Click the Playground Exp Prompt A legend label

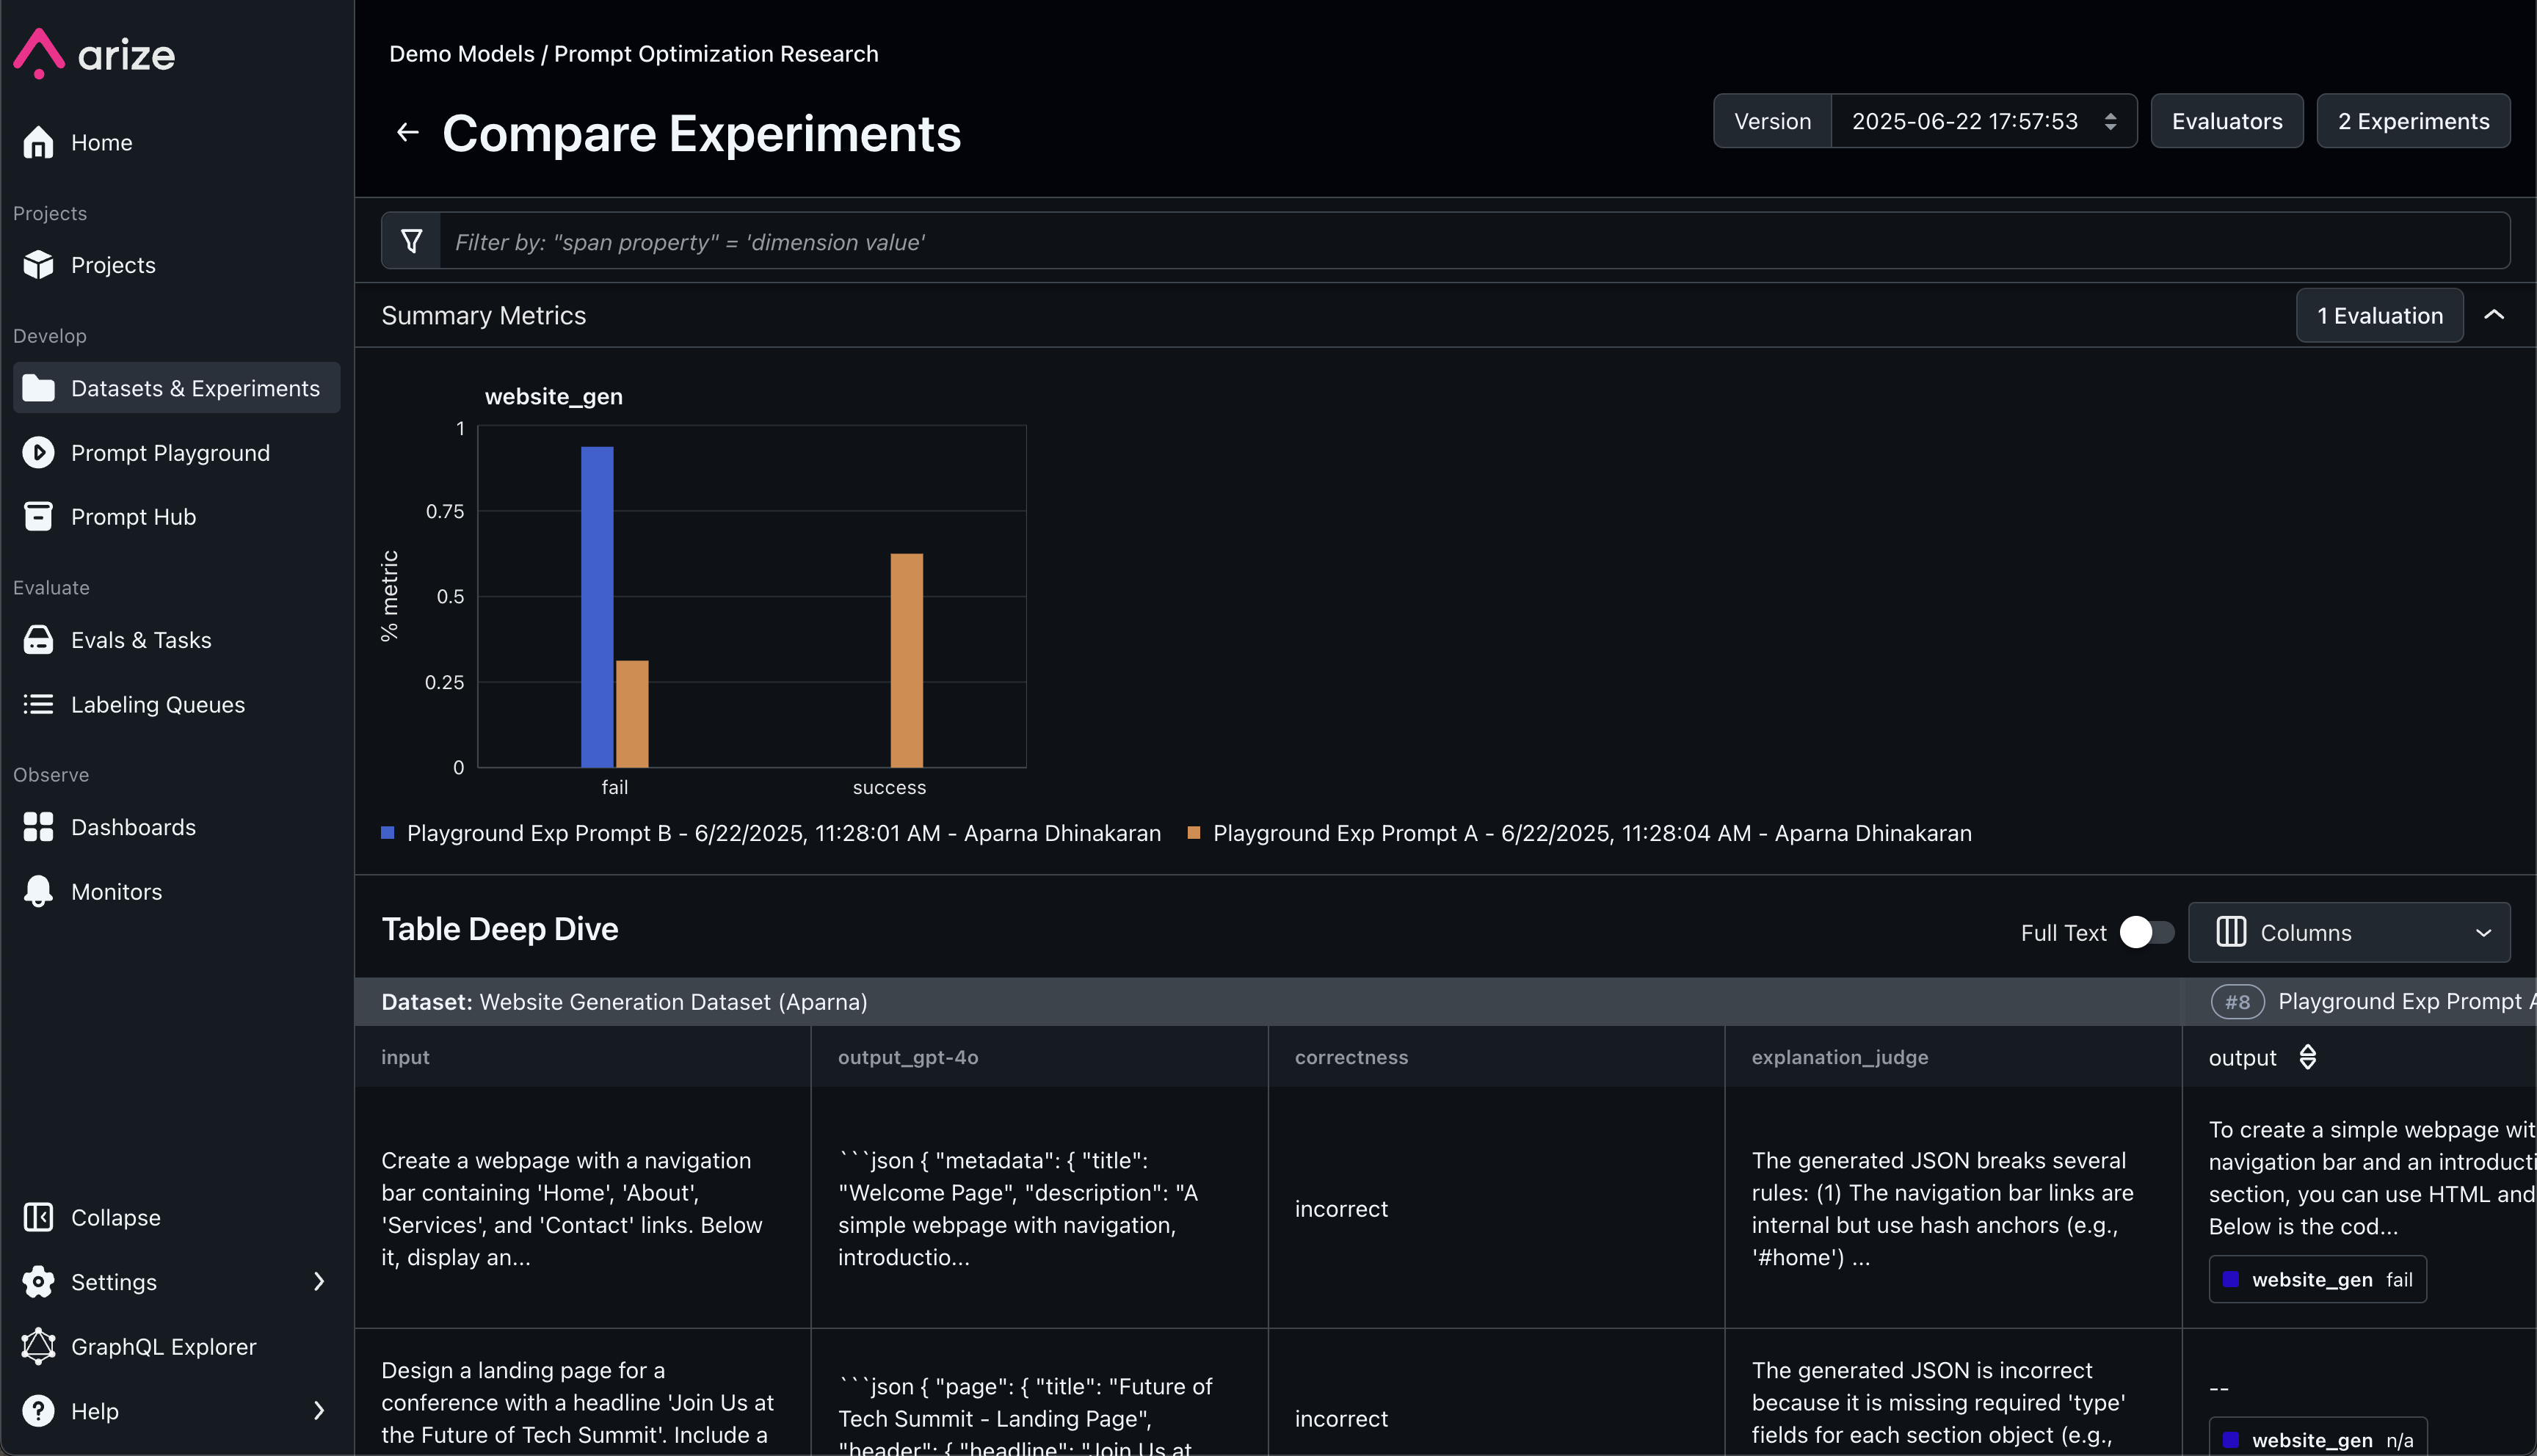[x=1592, y=832]
